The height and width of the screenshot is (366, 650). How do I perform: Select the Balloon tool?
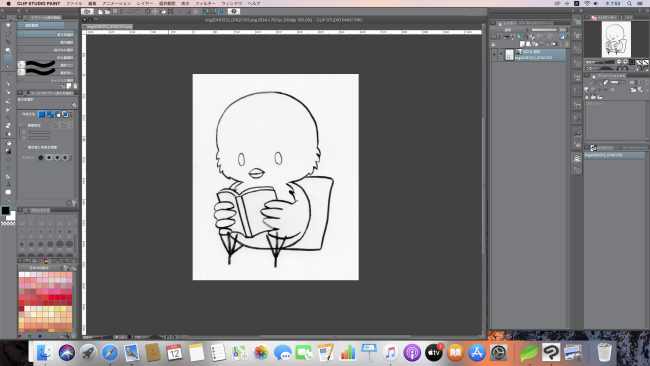coord(8,192)
